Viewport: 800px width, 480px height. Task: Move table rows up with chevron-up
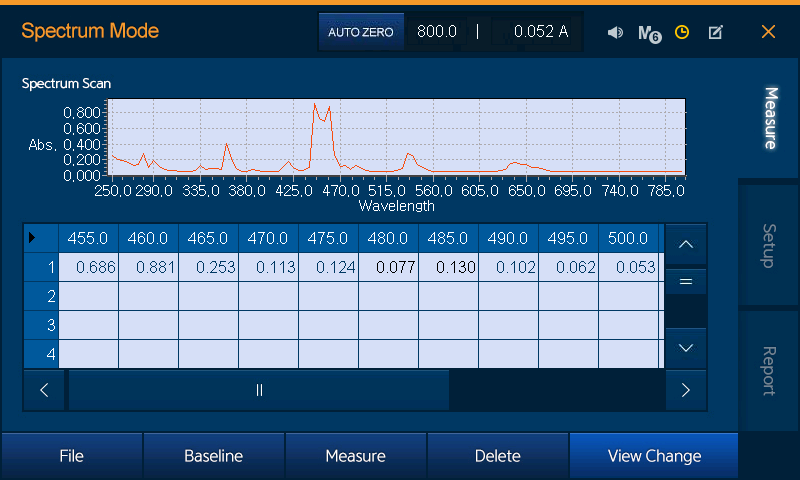686,244
